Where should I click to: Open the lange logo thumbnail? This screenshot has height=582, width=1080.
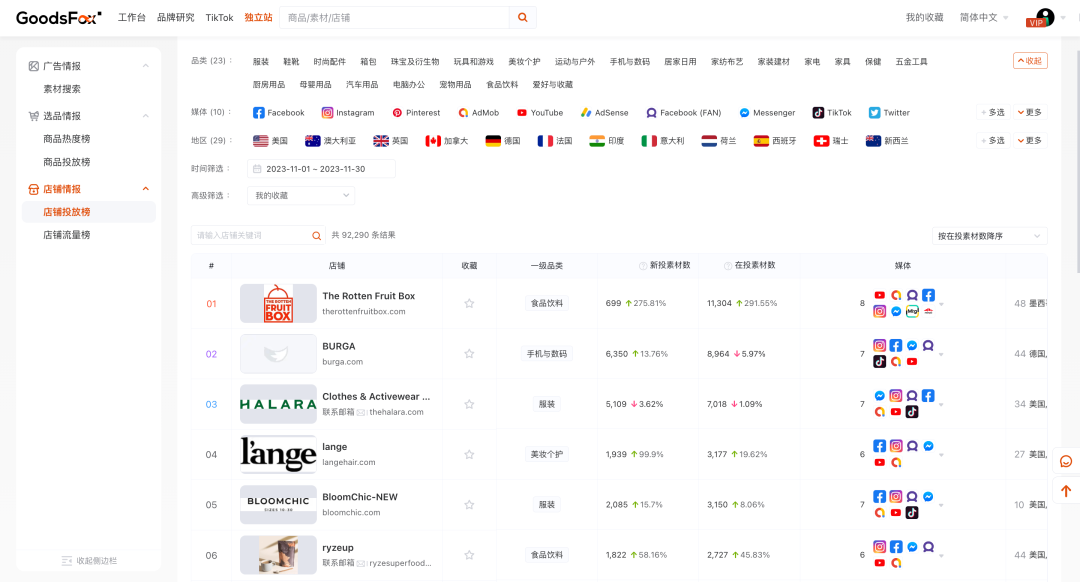278,455
